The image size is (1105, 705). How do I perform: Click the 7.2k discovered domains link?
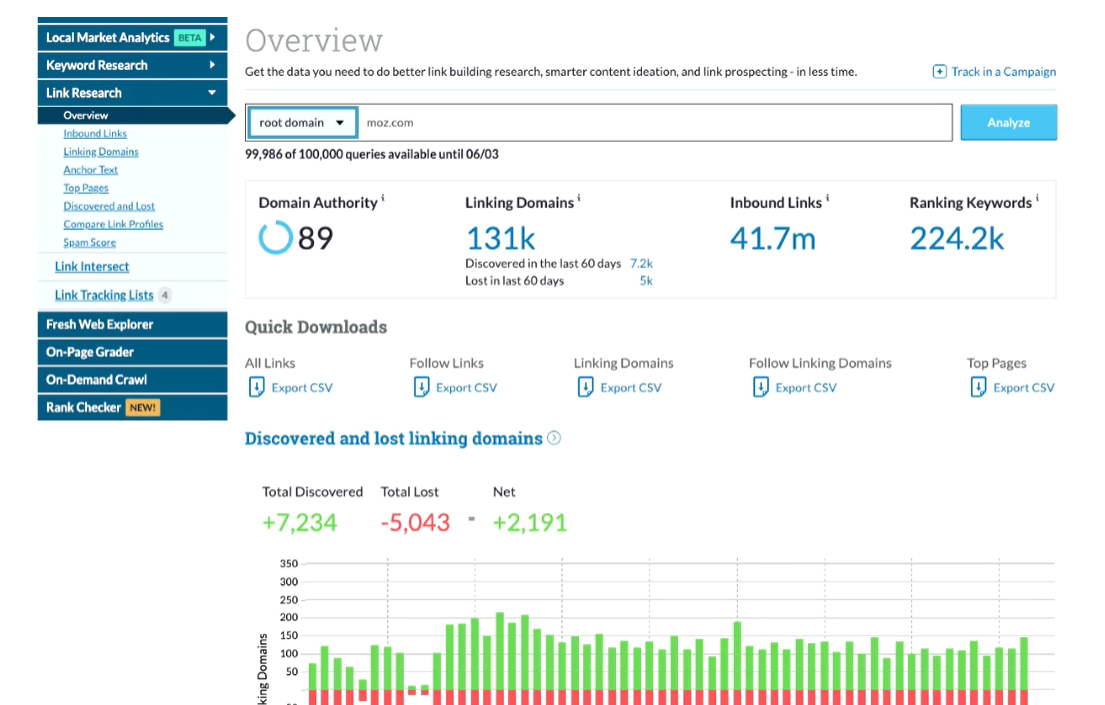click(x=640, y=263)
